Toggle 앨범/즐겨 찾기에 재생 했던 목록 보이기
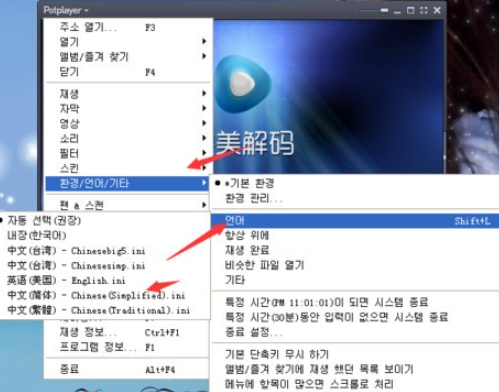 point(355,369)
